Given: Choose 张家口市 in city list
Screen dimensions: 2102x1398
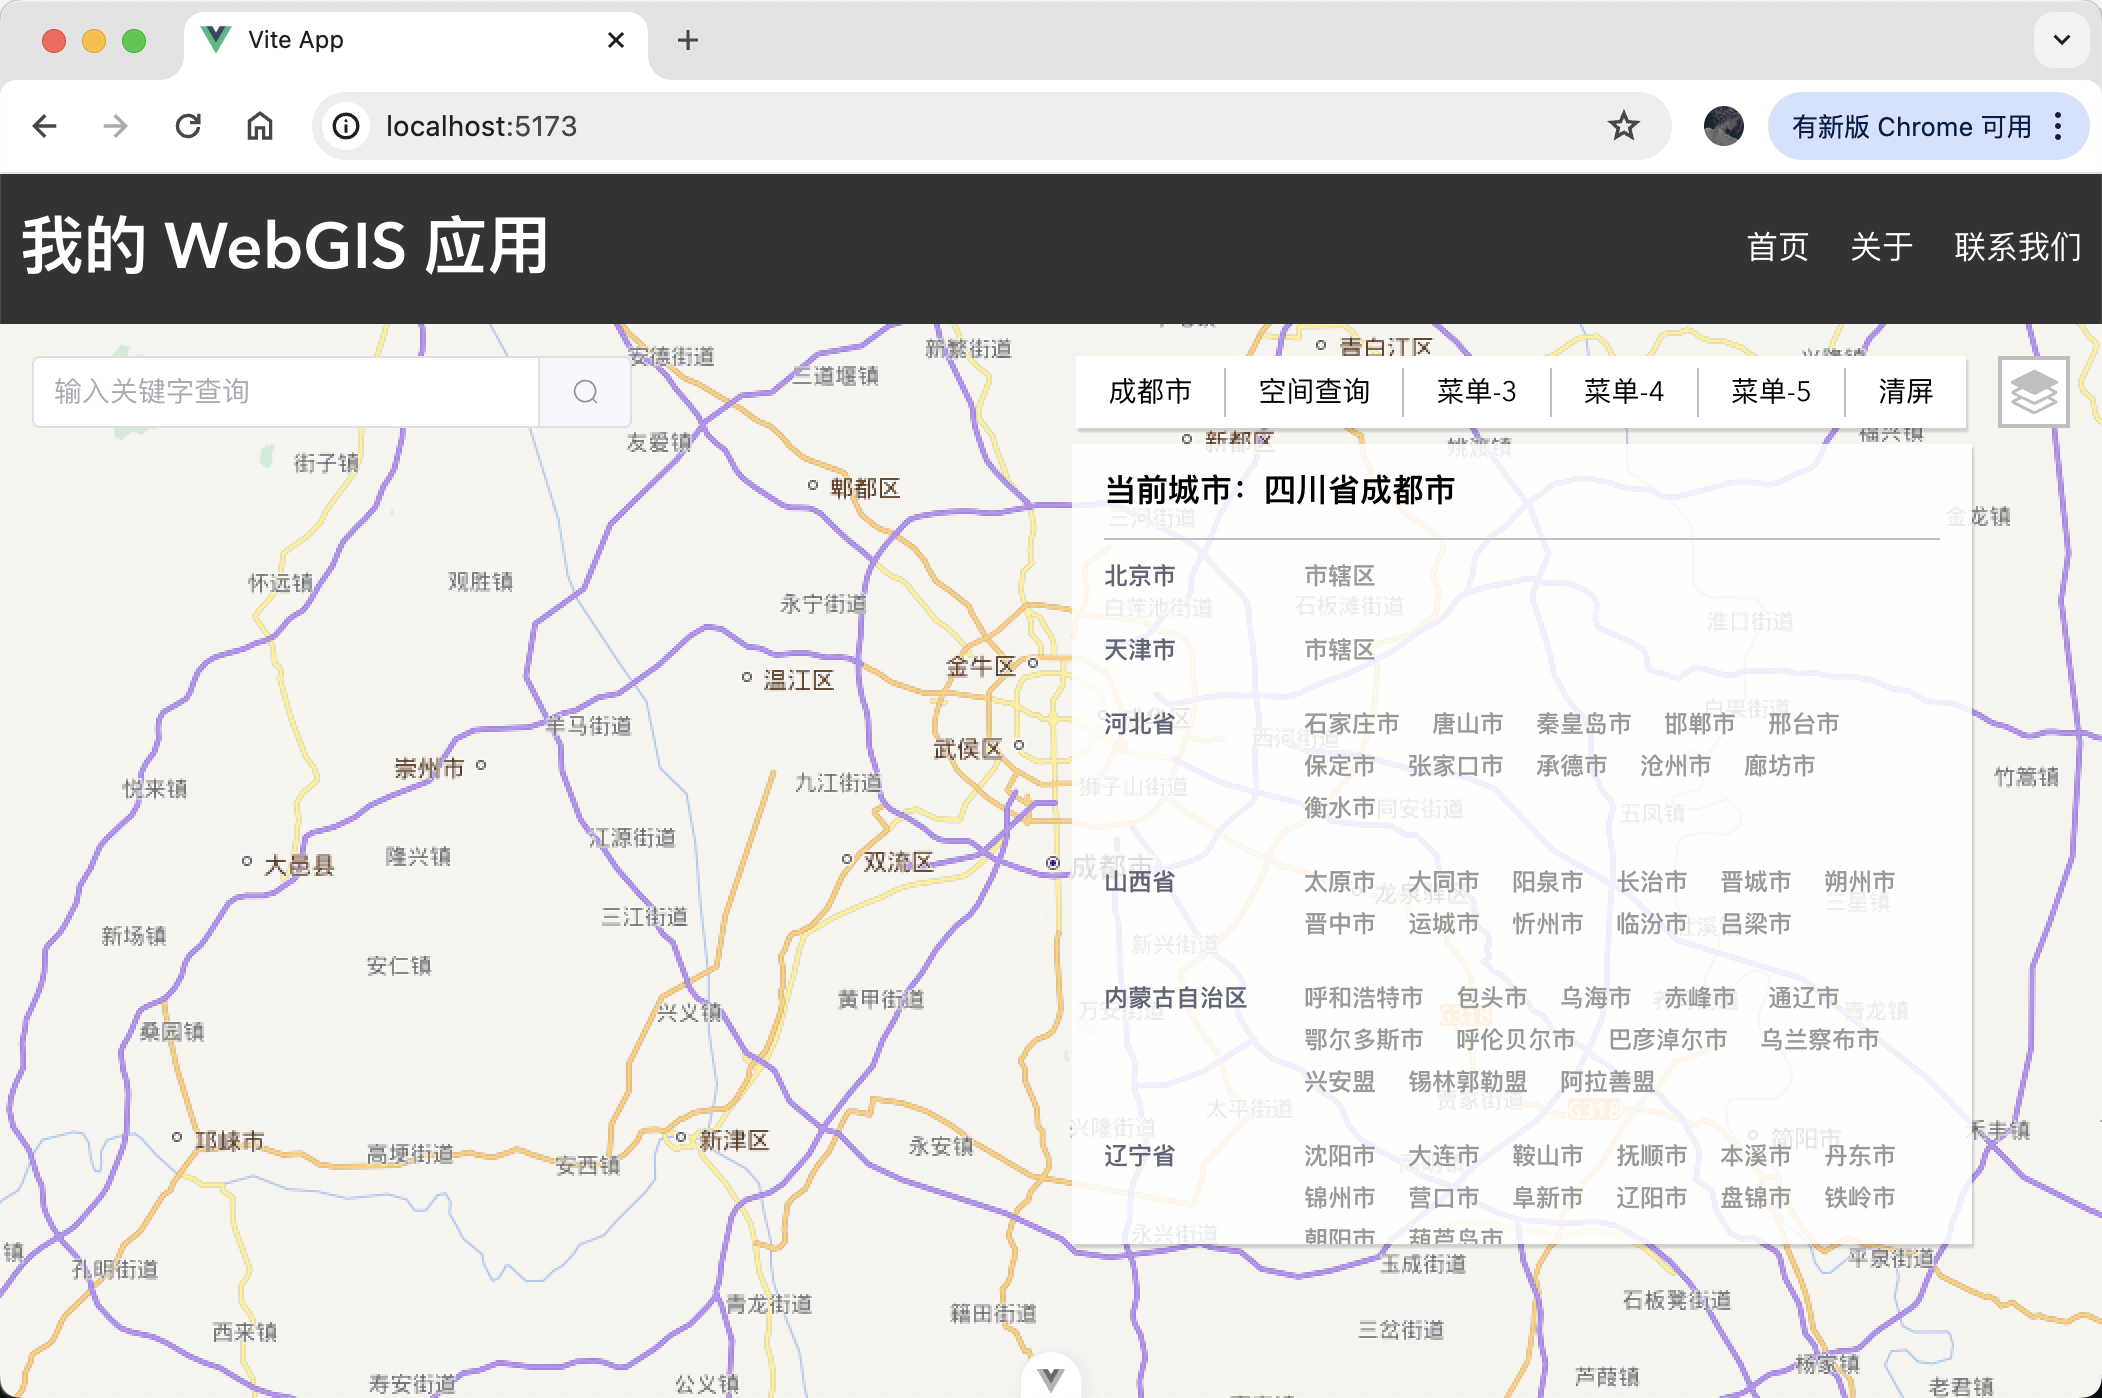Looking at the screenshot, I should pos(1455,766).
